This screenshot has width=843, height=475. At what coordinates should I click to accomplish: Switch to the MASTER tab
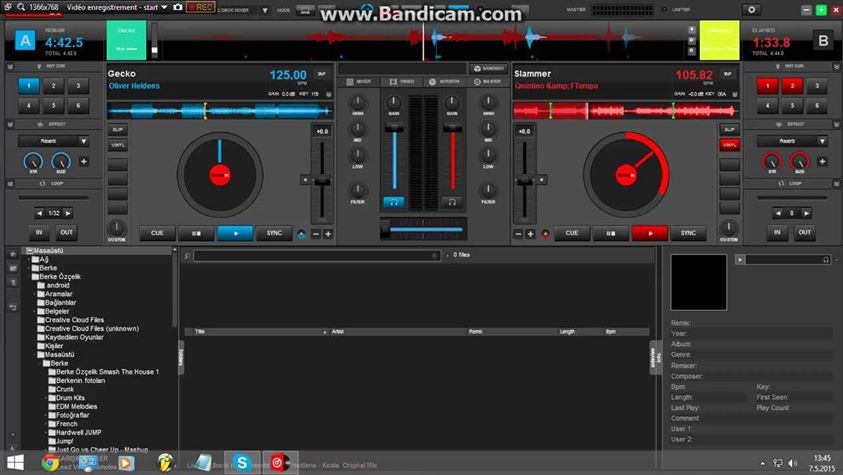click(488, 82)
